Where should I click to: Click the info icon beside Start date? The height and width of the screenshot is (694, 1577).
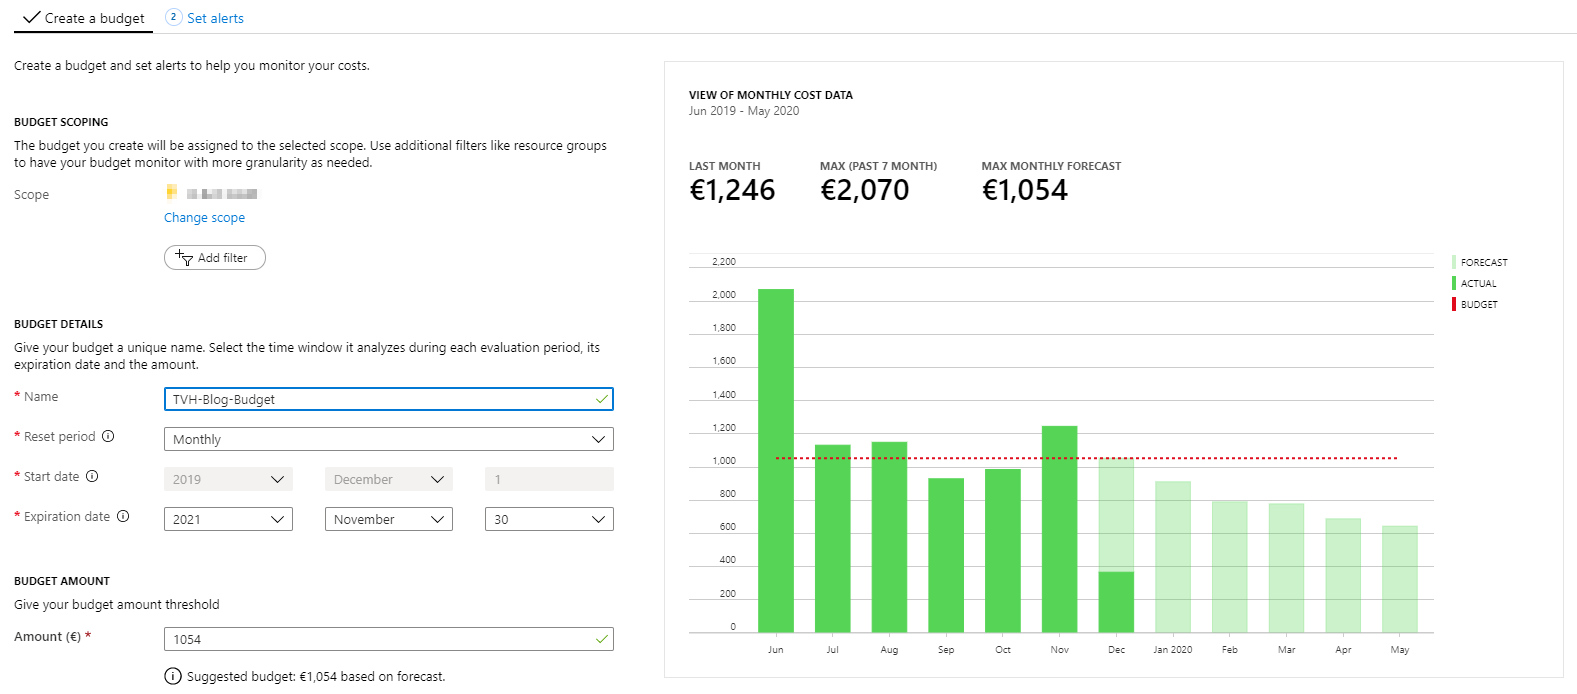[92, 476]
